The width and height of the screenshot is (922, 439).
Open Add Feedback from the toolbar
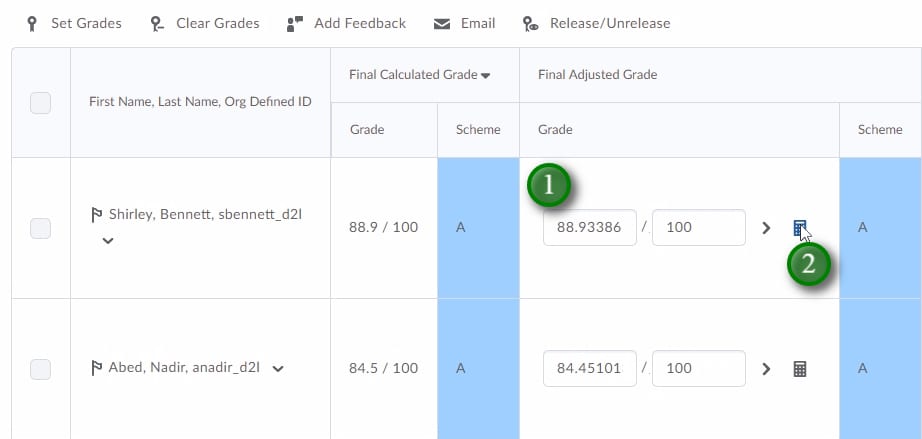tap(346, 23)
